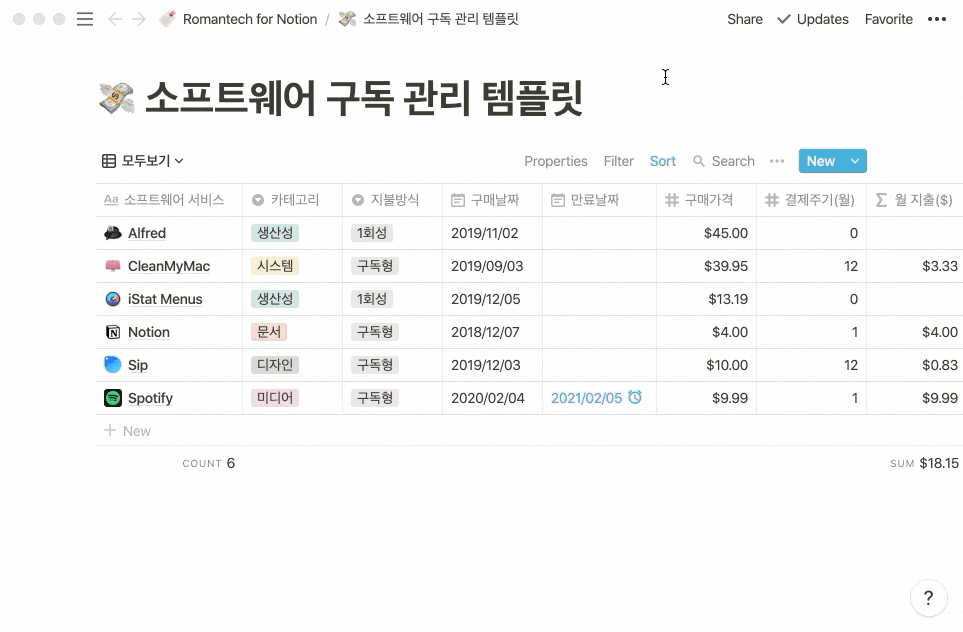Open the 월 지출($) column header menu
963x632 pixels.
click(x=915, y=200)
